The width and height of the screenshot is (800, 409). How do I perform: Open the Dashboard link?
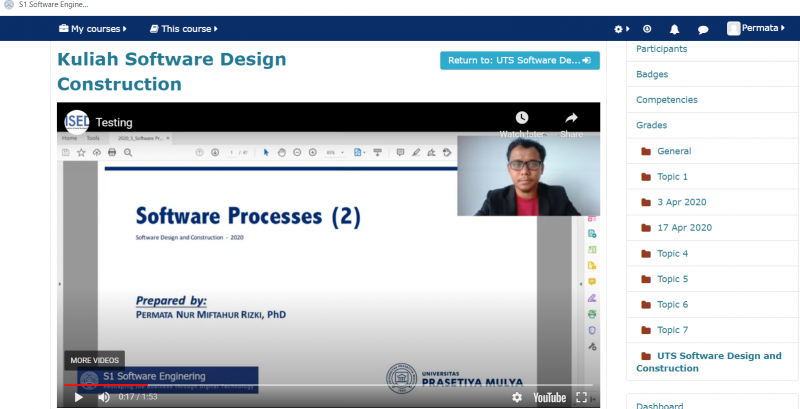point(659,406)
